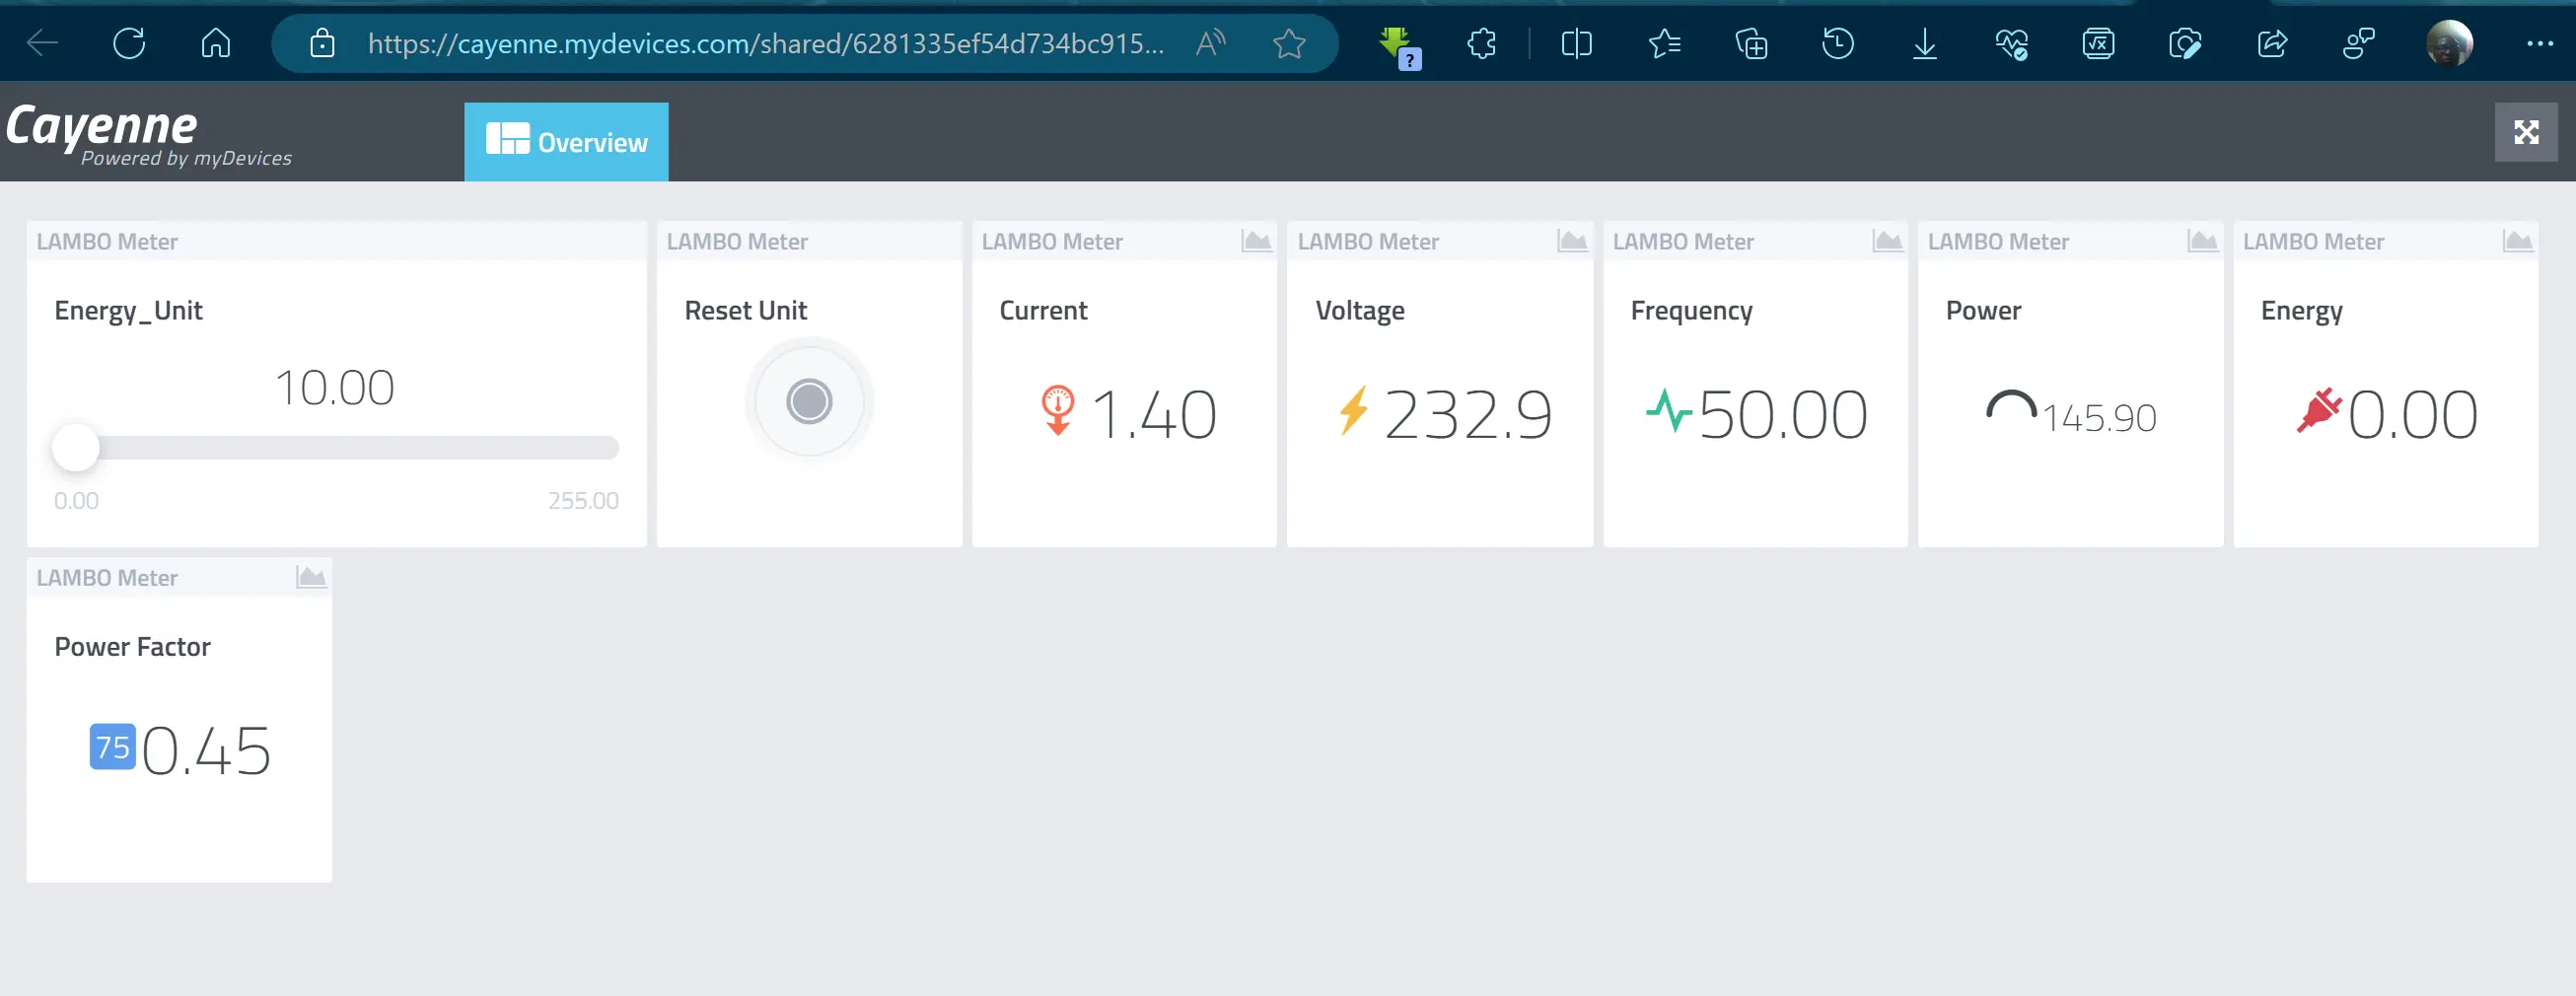Click the Energy_Unit slider handle
The height and width of the screenshot is (996, 2576).
pos(76,447)
